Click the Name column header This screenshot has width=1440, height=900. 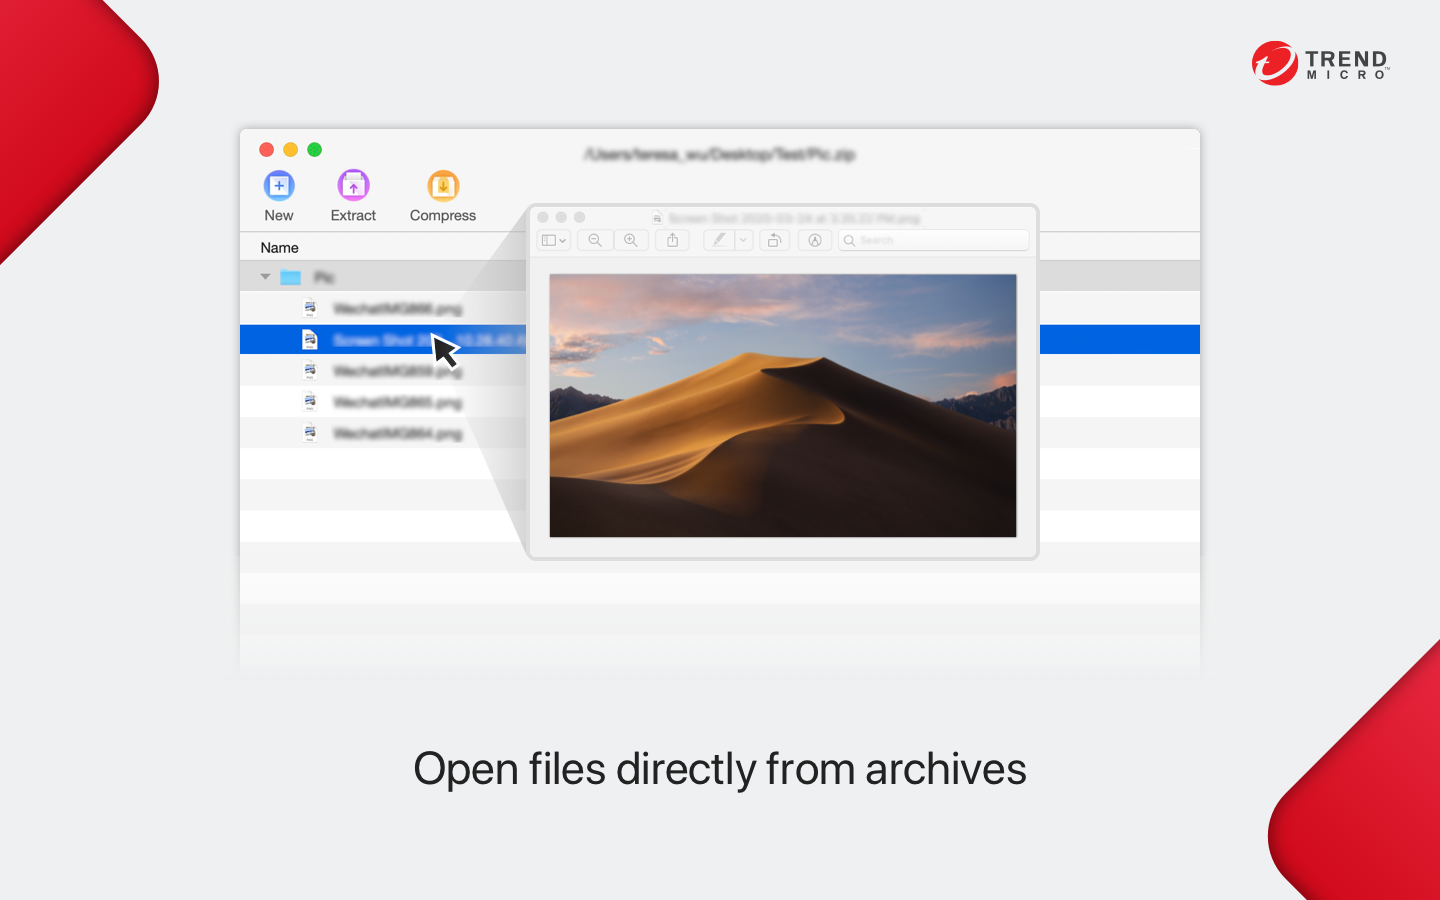(x=279, y=247)
